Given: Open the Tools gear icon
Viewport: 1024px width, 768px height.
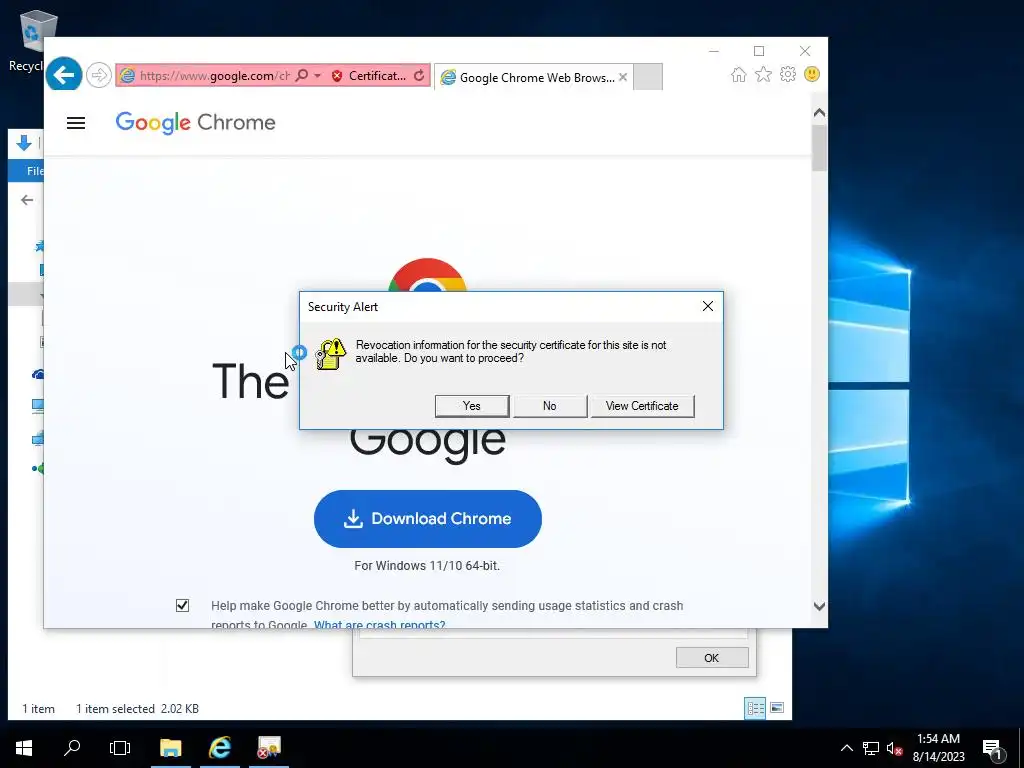Looking at the screenshot, I should [788, 74].
